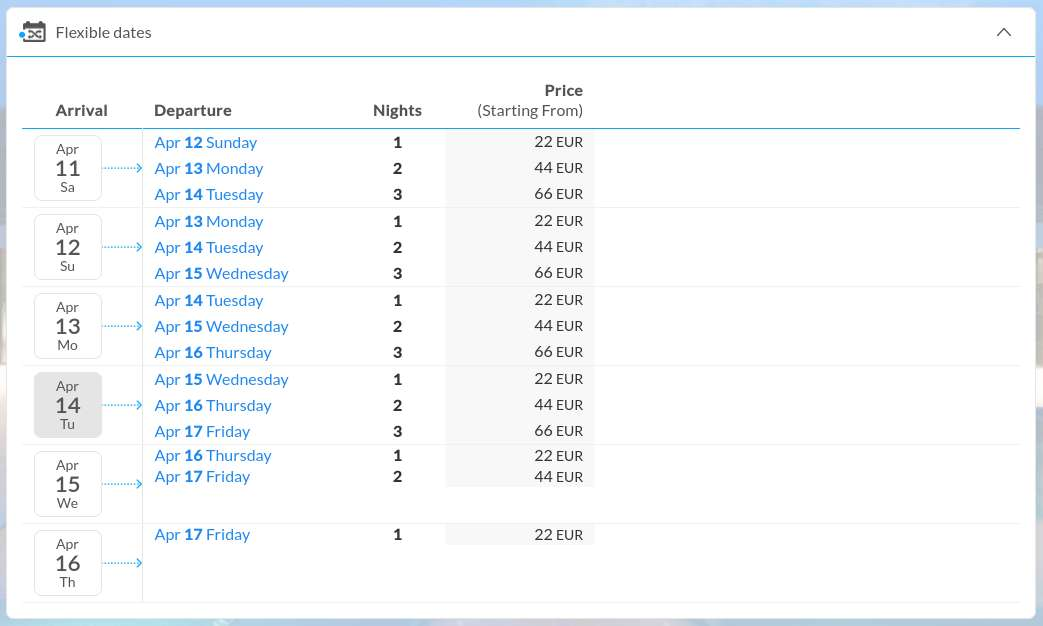Collapse the Flexible dates panel chevron
This screenshot has height=626, width=1043.
(1004, 32)
